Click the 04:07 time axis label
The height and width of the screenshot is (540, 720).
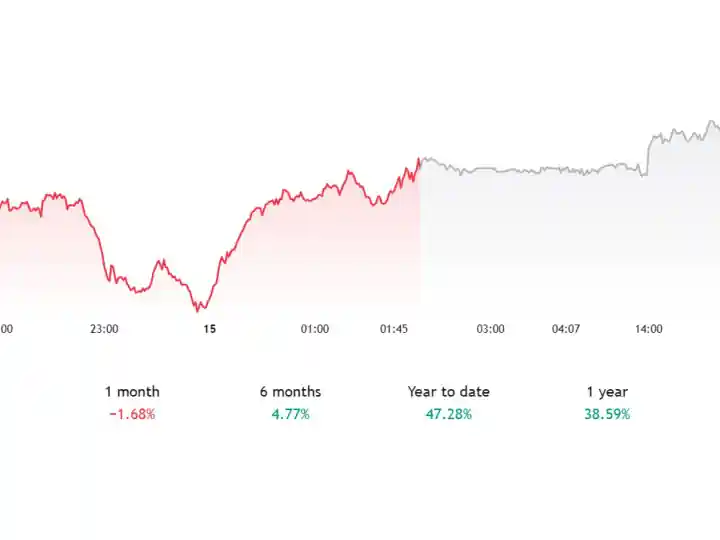tap(566, 329)
